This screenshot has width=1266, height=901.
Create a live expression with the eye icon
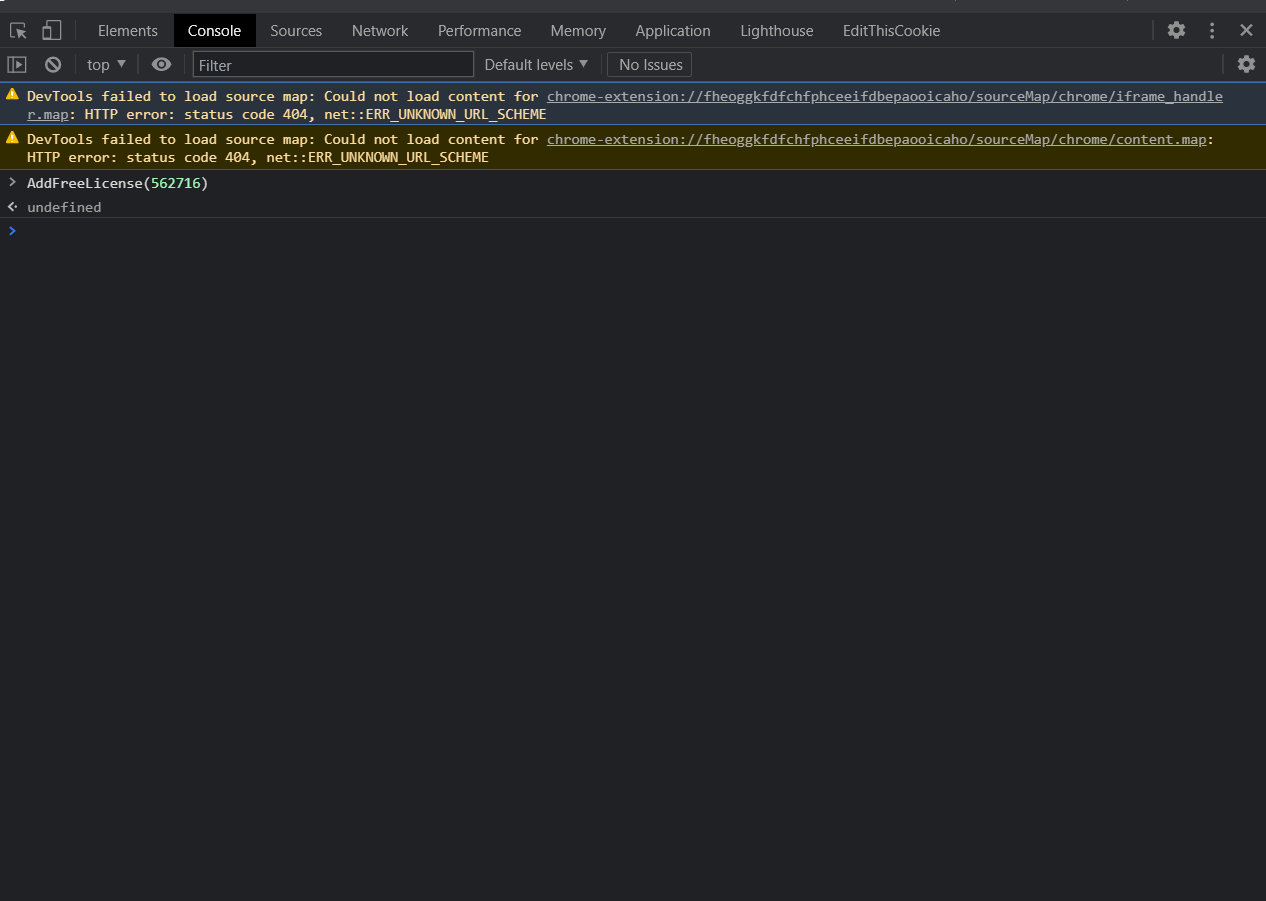tap(161, 64)
